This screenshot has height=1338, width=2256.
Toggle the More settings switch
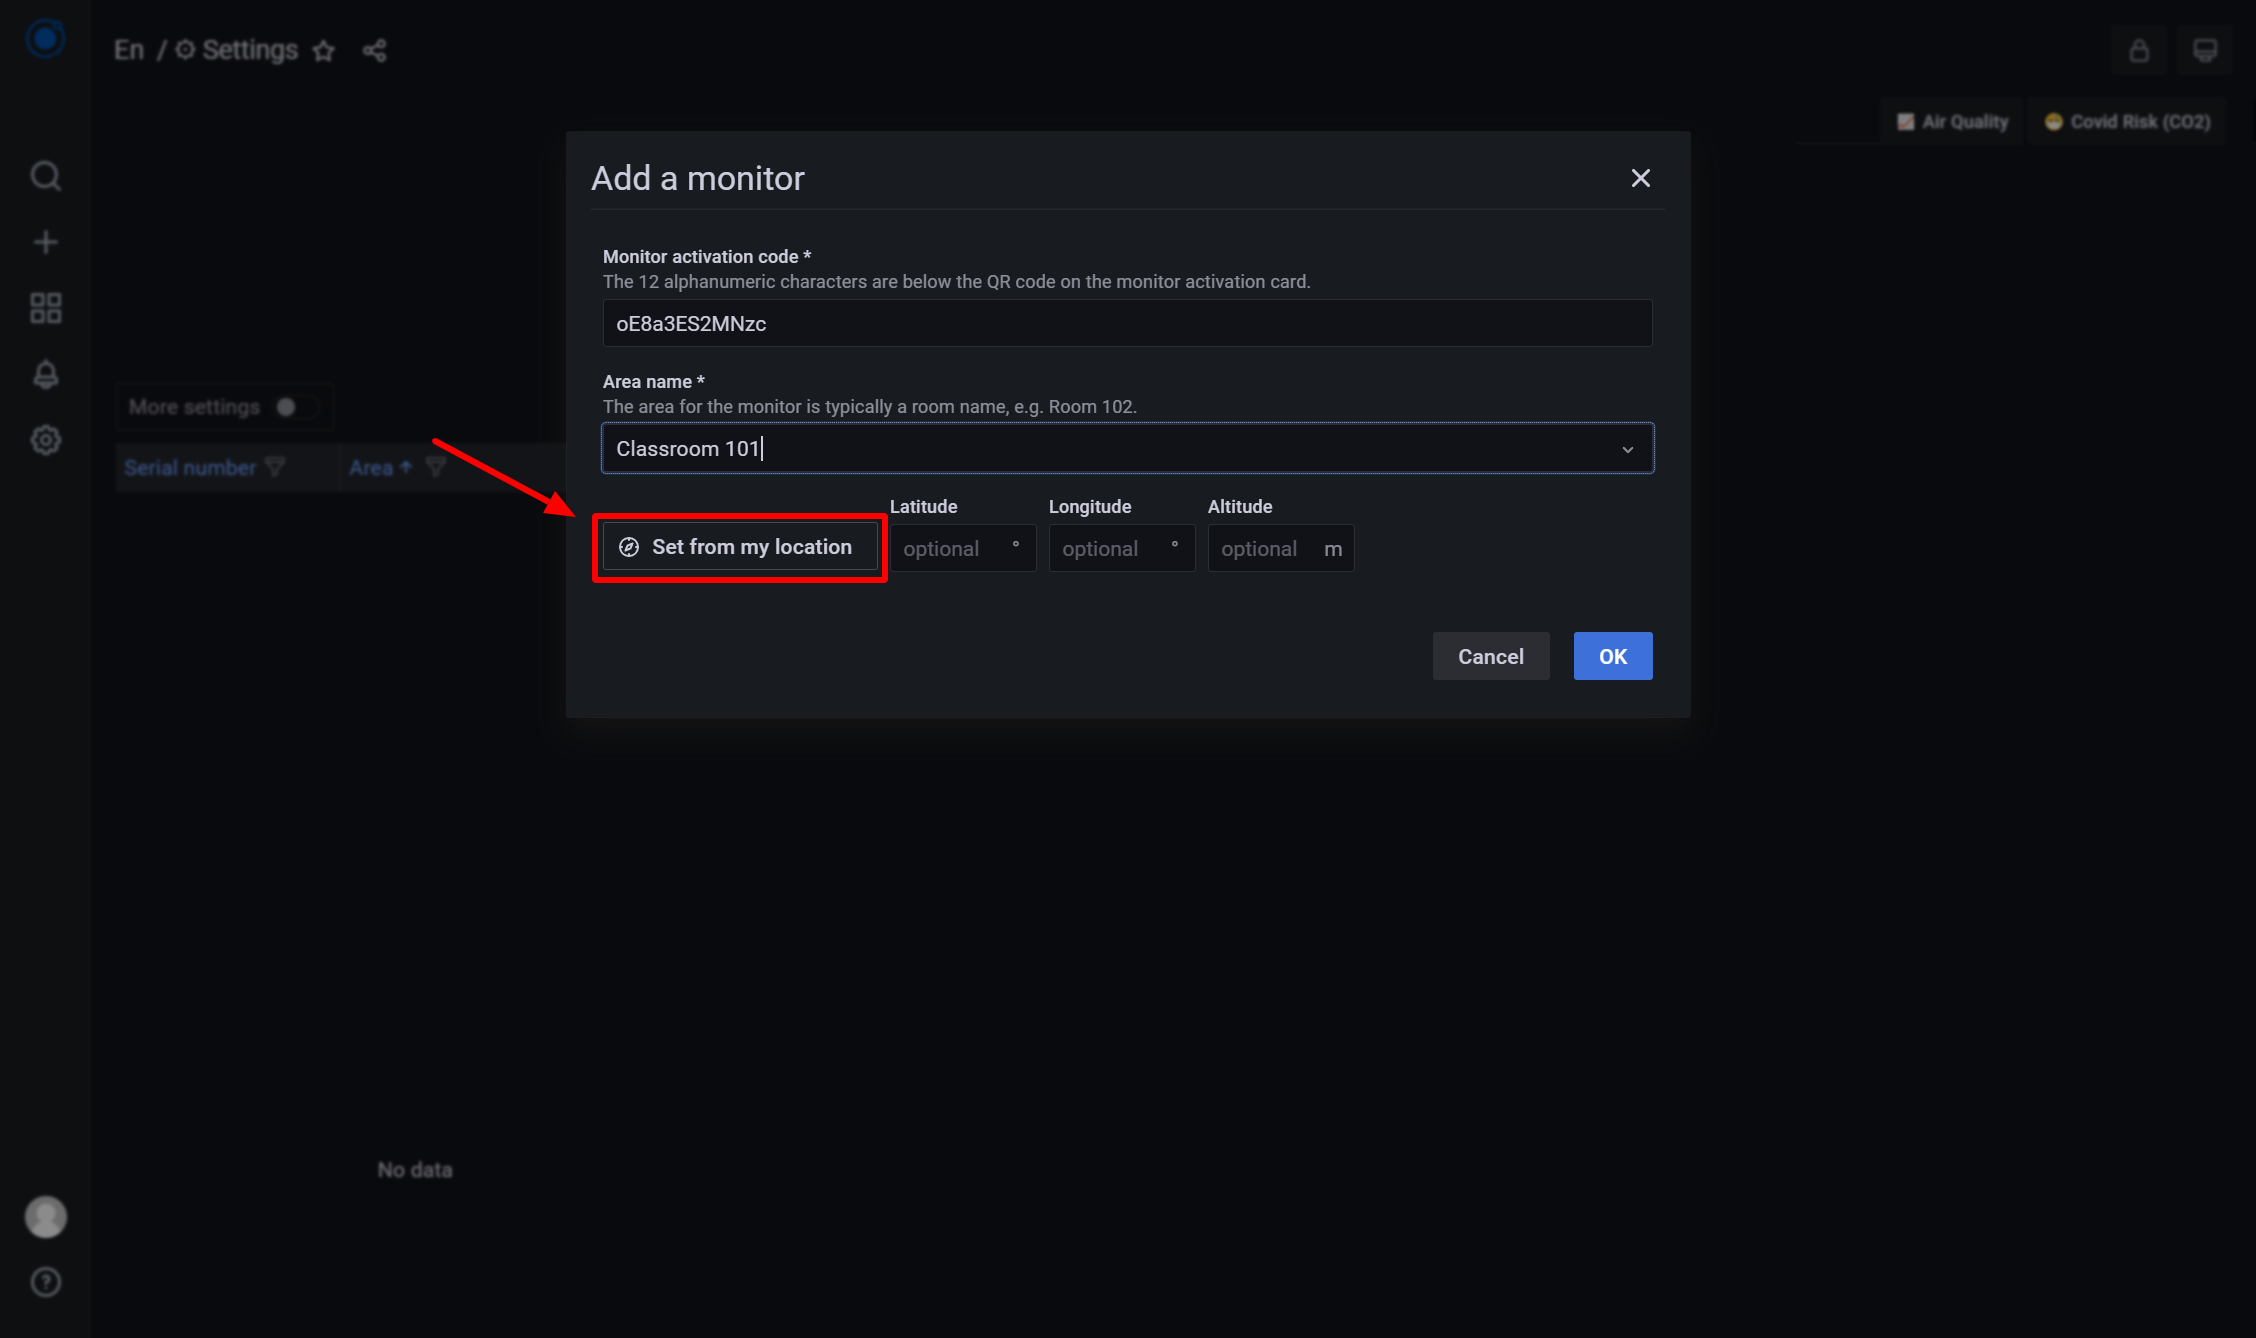(296, 407)
